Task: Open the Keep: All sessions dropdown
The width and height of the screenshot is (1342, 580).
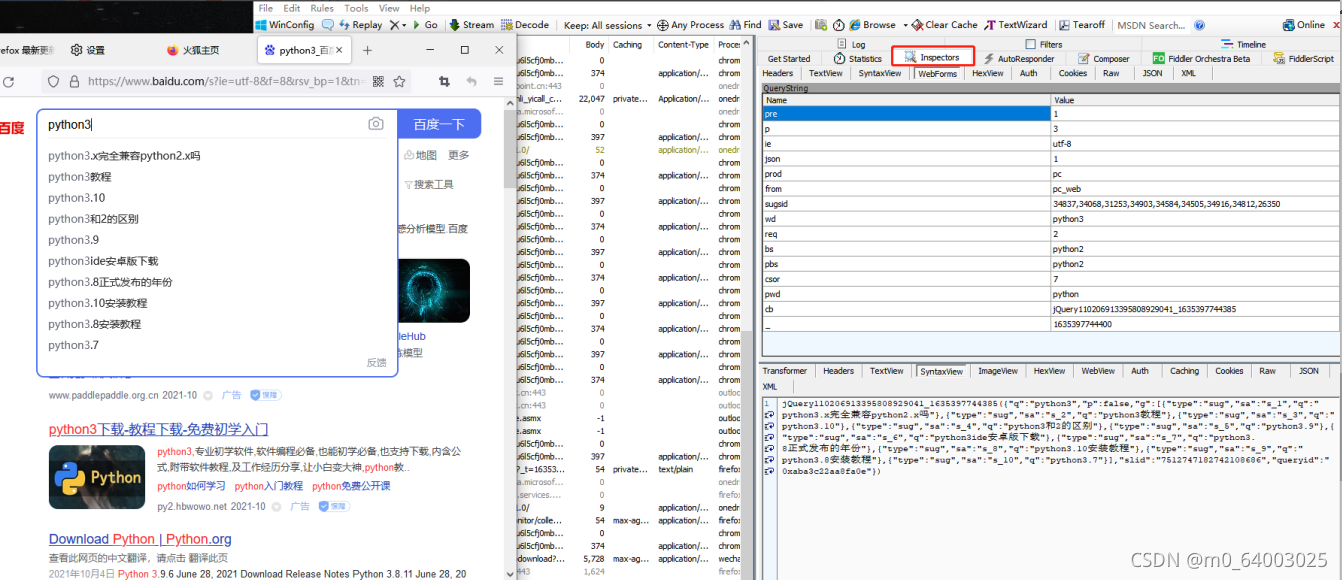Action: click(x=607, y=25)
